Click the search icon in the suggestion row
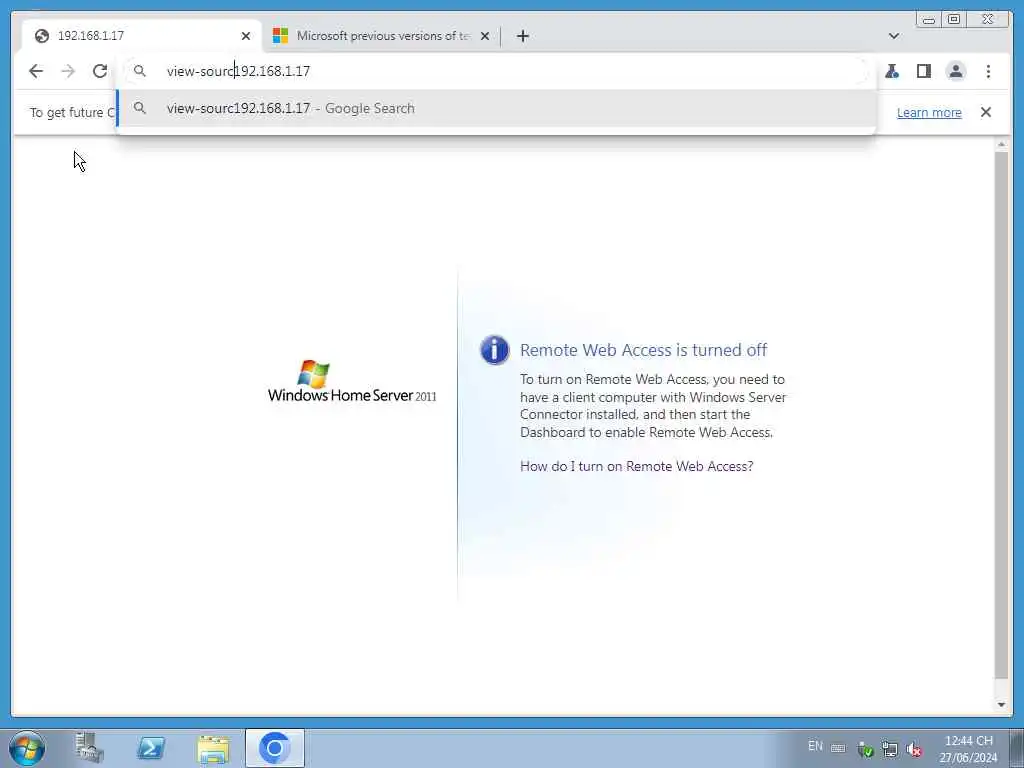 coord(140,108)
